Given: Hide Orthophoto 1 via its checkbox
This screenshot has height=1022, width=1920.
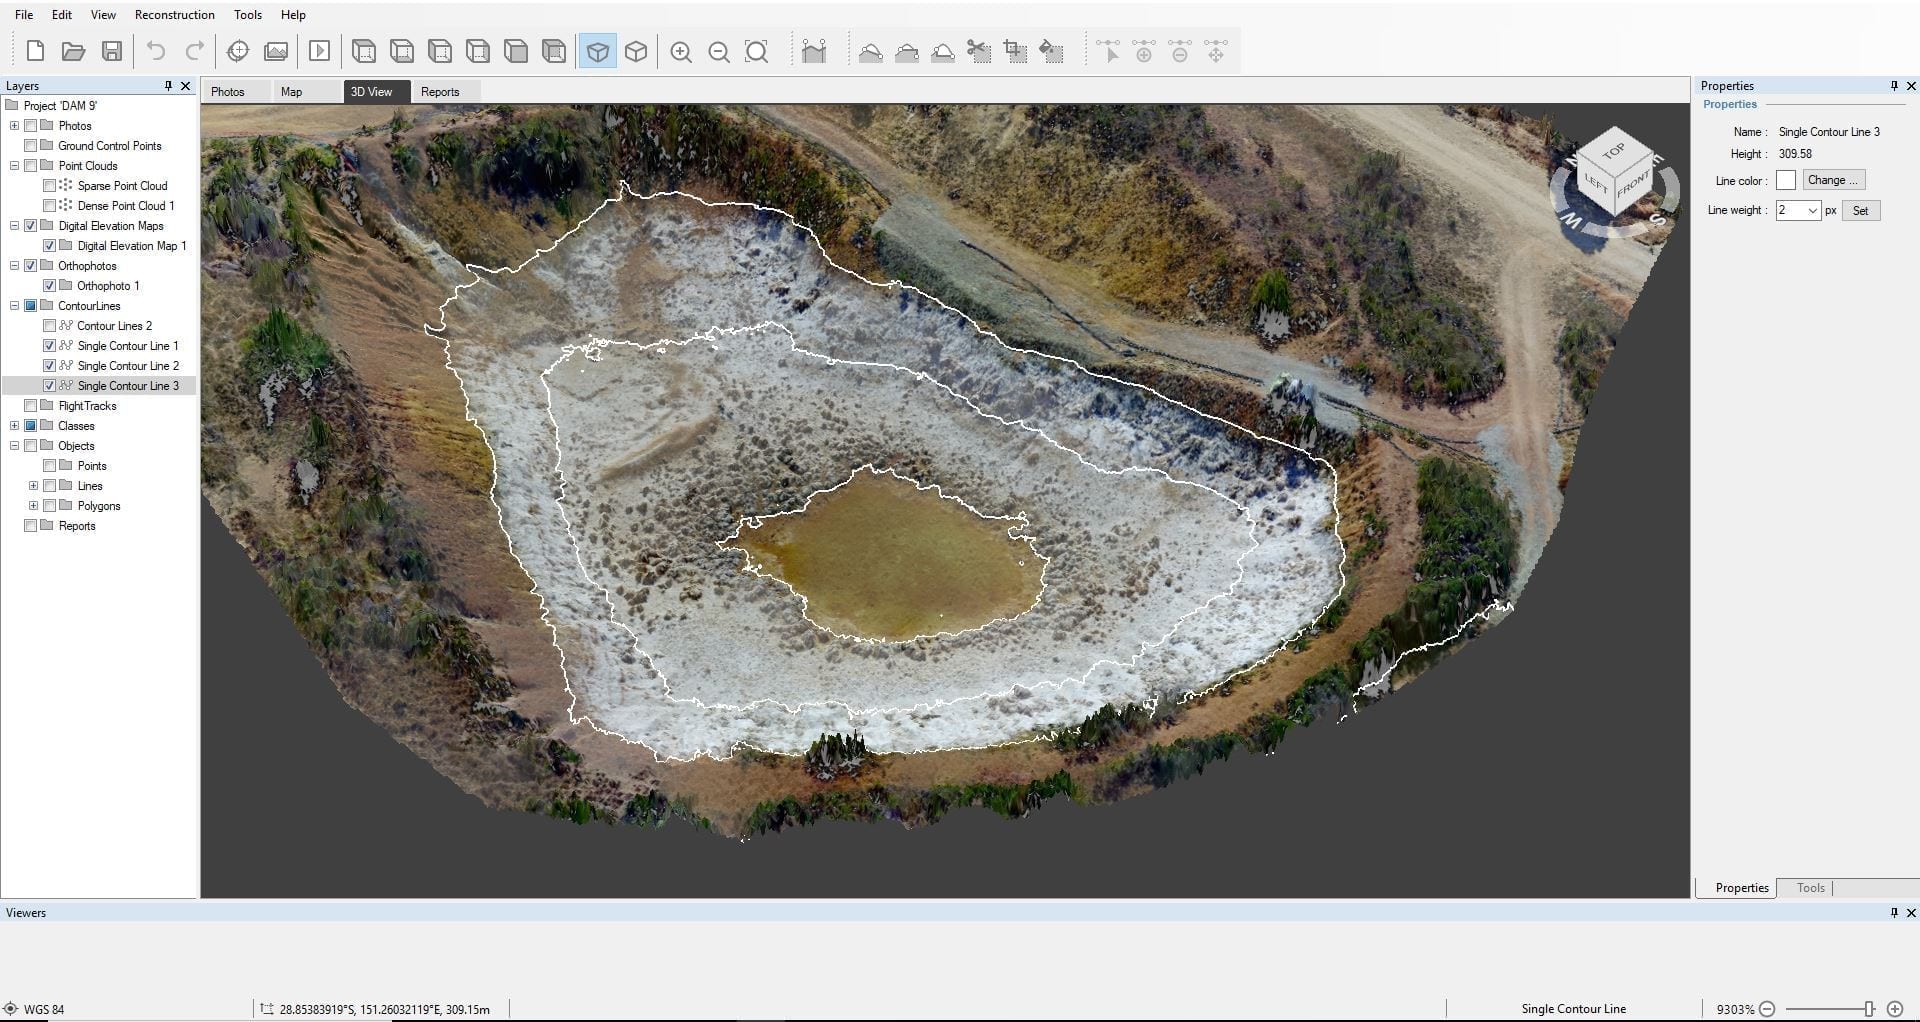Looking at the screenshot, I should (x=49, y=286).
